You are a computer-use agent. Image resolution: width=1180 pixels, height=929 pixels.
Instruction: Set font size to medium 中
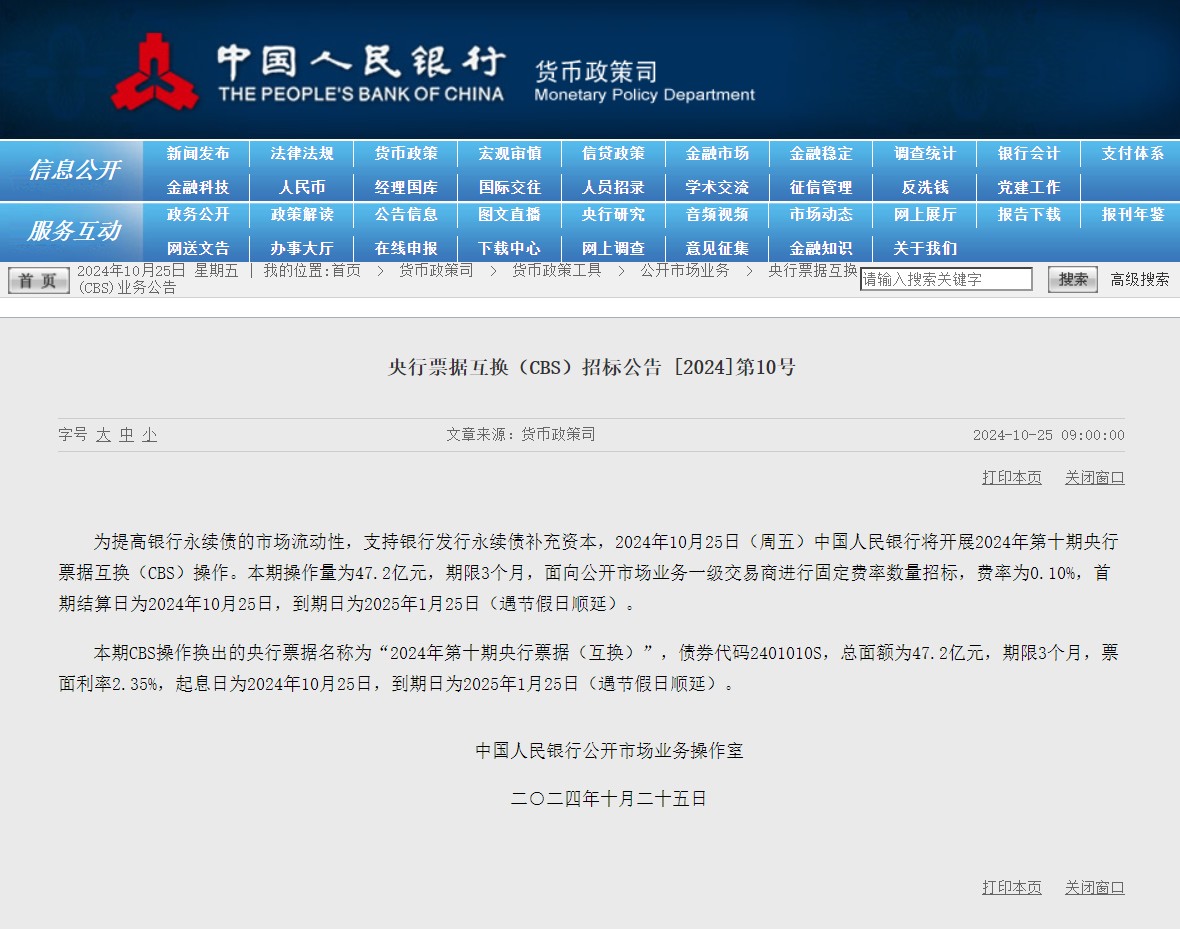(x=126, y=435)
